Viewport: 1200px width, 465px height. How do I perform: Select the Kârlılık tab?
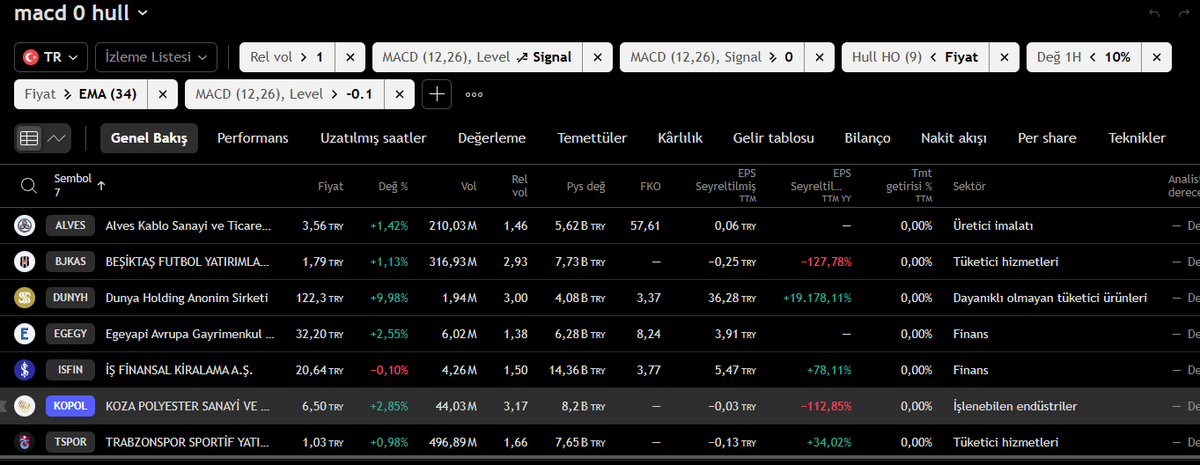click(x=680, y=138)
